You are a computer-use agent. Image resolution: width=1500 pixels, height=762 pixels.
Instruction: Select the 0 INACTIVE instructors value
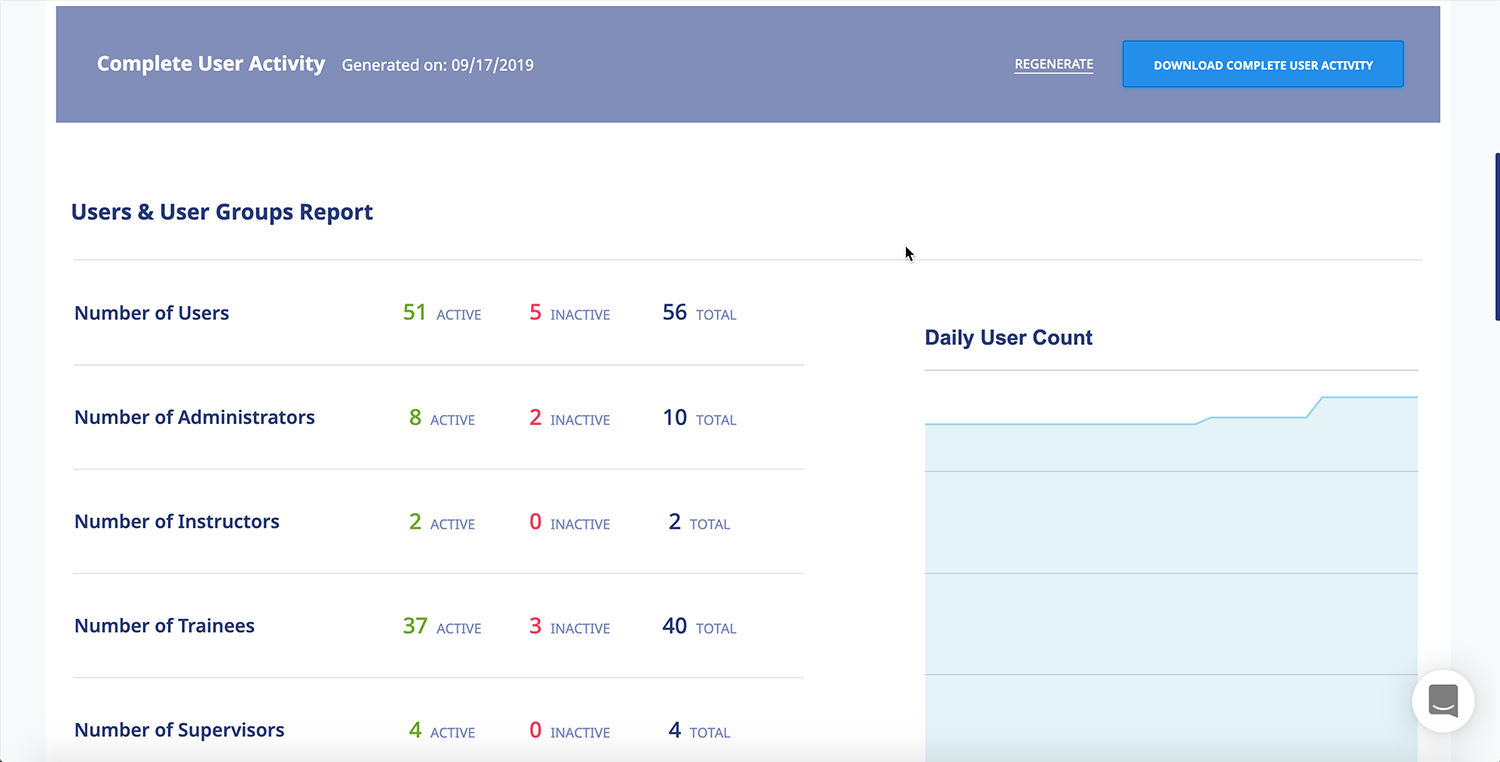(535, 521)
